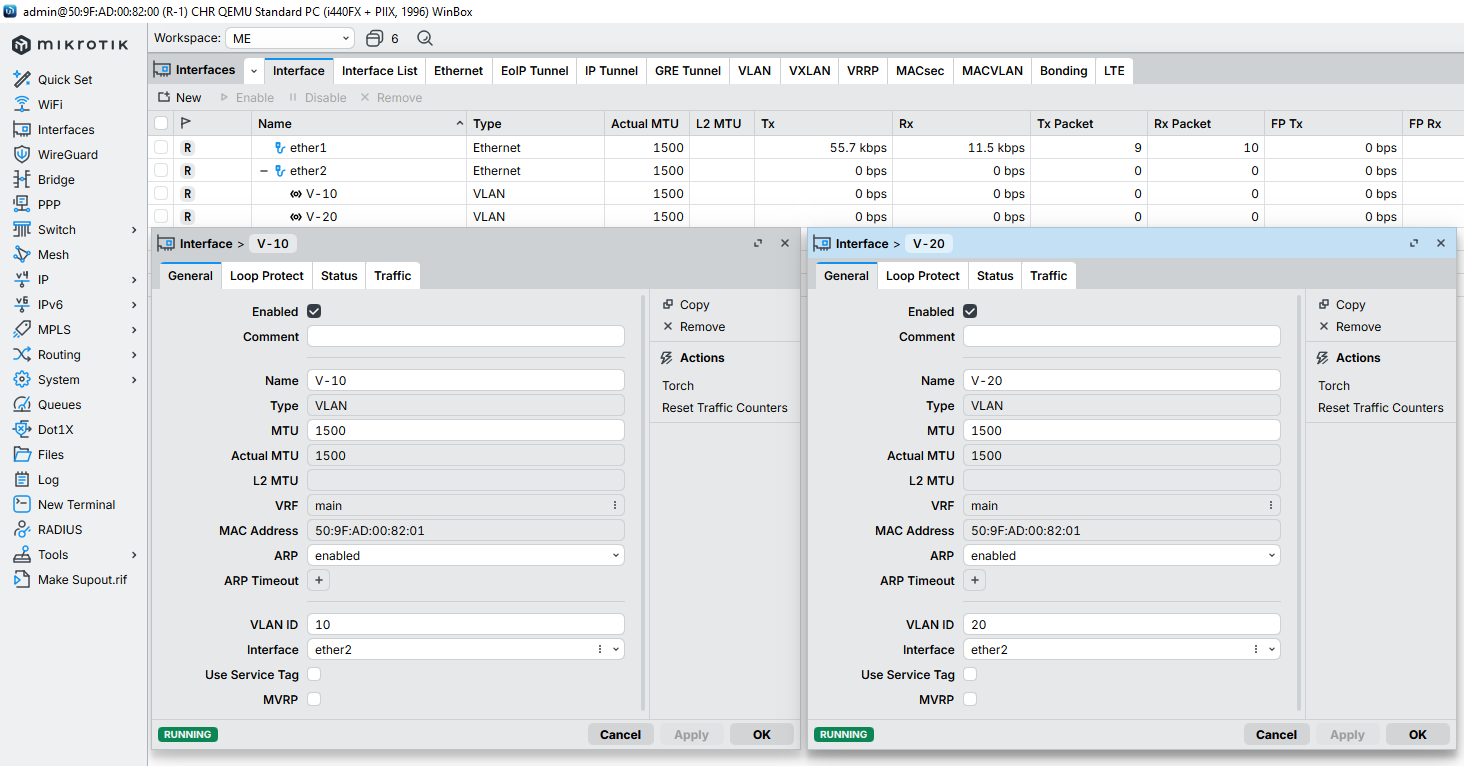Expand Interface ether2 dropdown in V-20 window
Image resolution: width=1464 pixels, height=766 pixels.
pos(1272,650)
